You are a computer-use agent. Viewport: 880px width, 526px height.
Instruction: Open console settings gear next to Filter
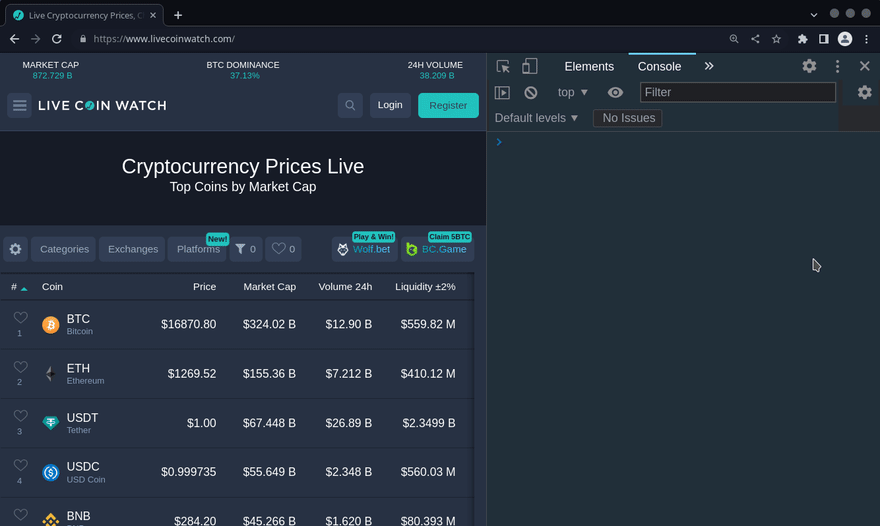tap(864, 92)
